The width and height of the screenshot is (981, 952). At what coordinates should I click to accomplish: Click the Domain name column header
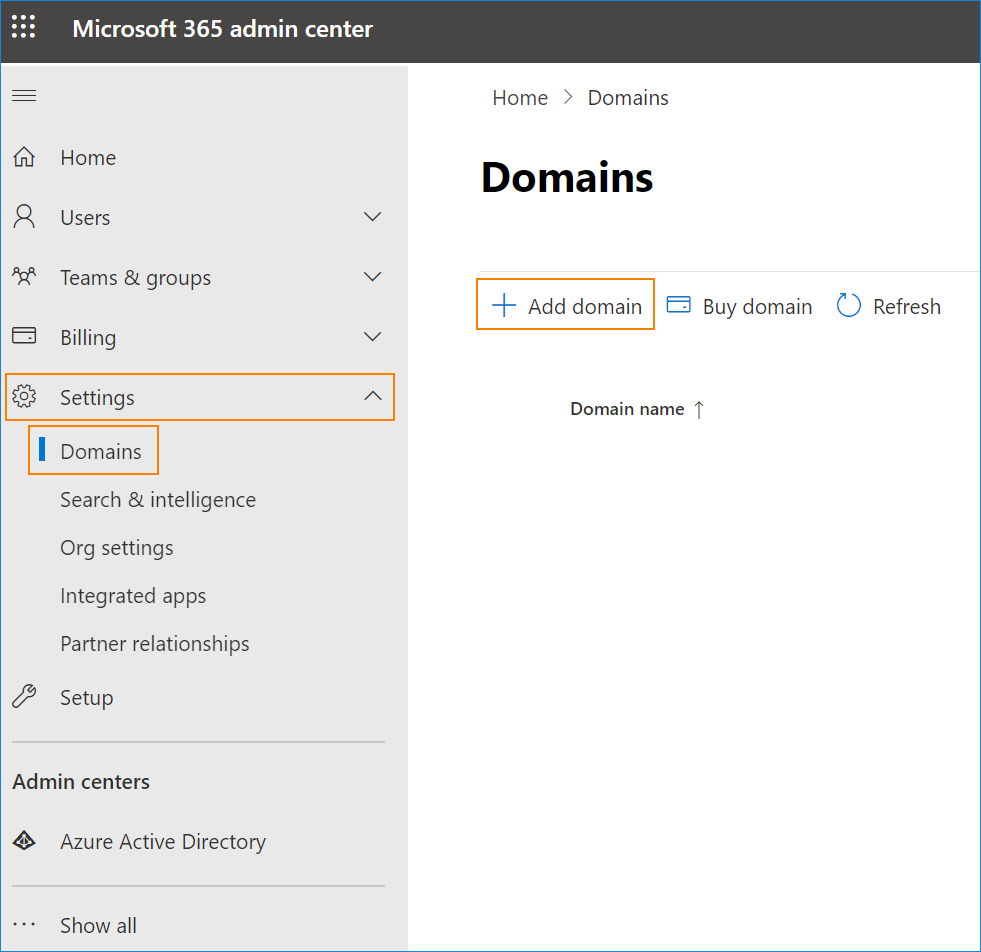point(627,409)
